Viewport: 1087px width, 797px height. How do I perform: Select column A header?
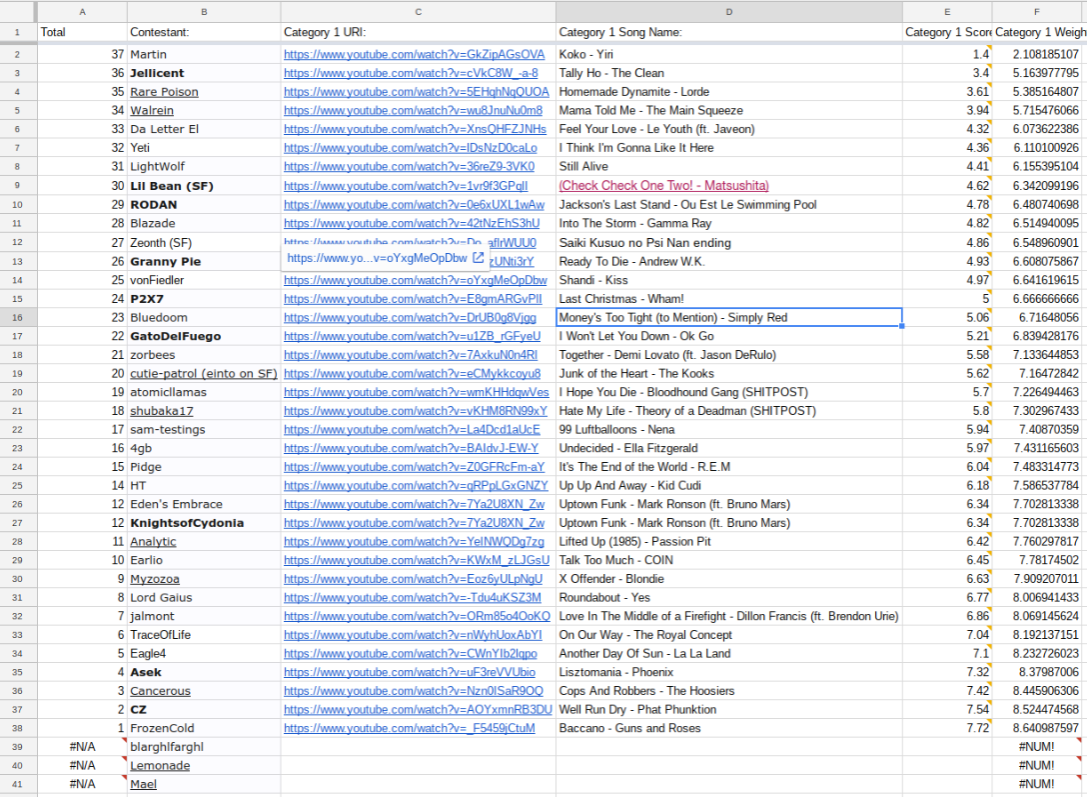pos(82,12)
